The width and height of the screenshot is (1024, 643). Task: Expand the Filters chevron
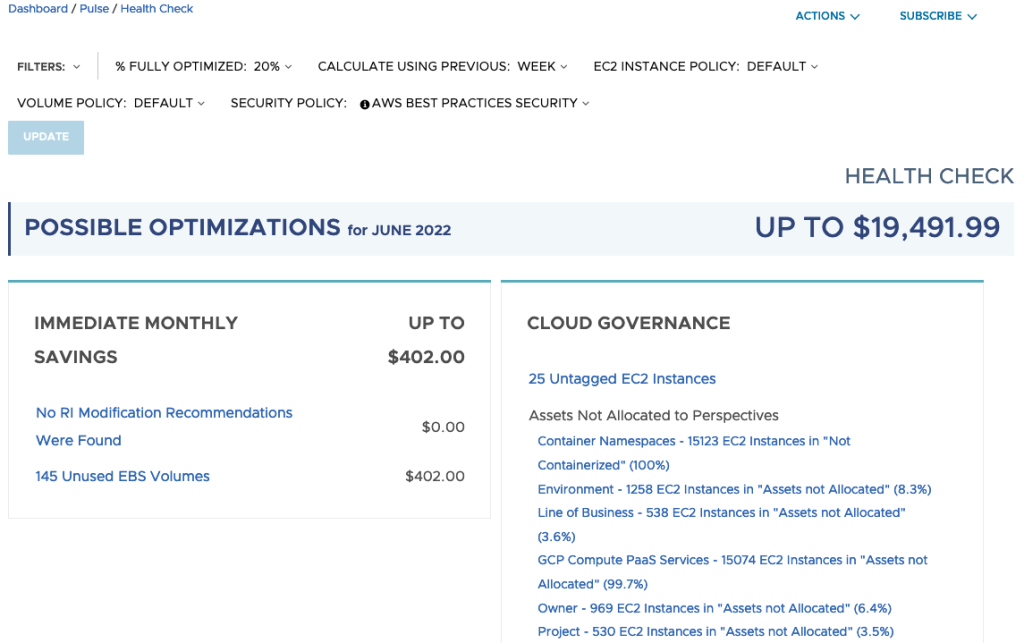(77, 67)
